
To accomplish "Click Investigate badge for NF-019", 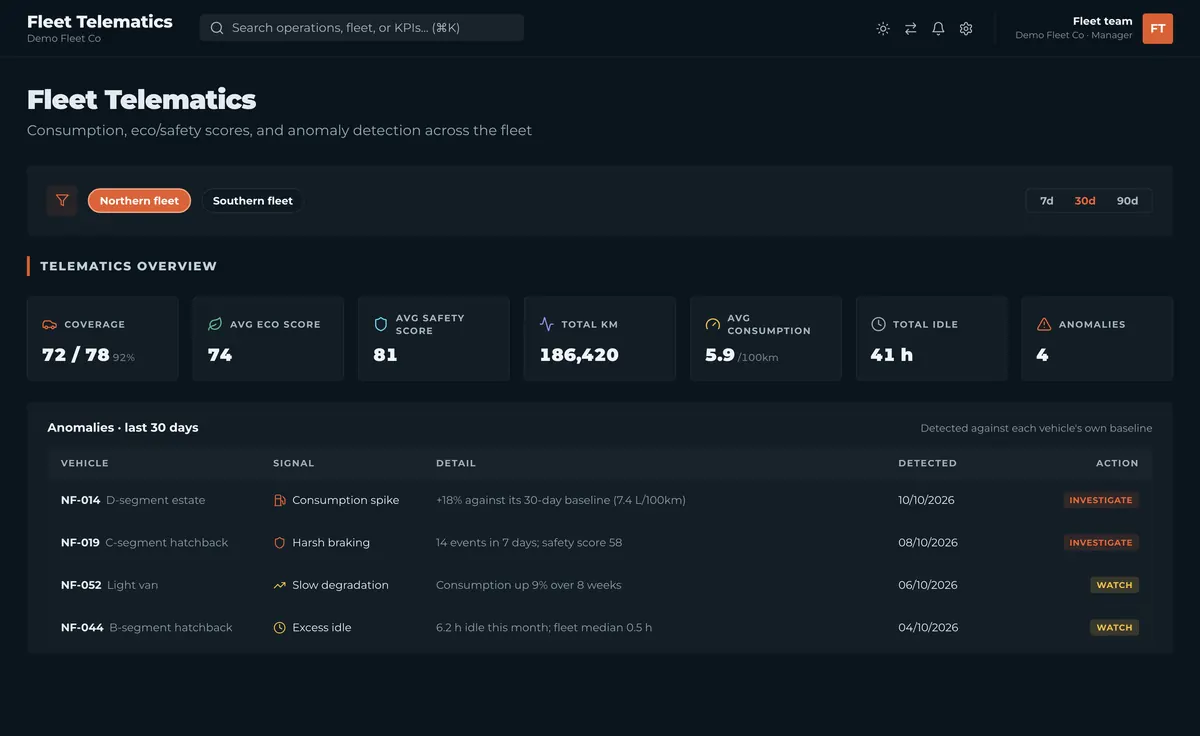I will 1101,543.
